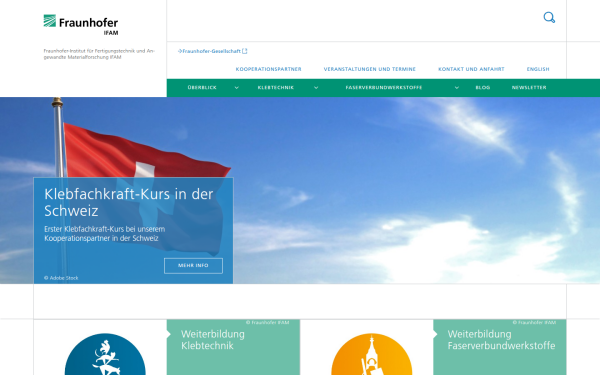600x375 pixels.
Task: Open the Weiterbildung Faserverbundwerkstoffe tile
Action: point(500,347)
